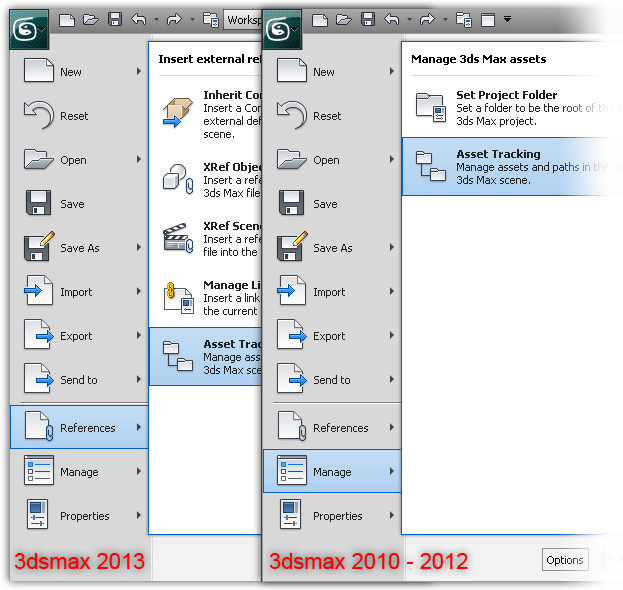The image size is (623, 590).
Task: Choose XRef Objects in 2013 References submenu
Action: [x=205, y=180]
